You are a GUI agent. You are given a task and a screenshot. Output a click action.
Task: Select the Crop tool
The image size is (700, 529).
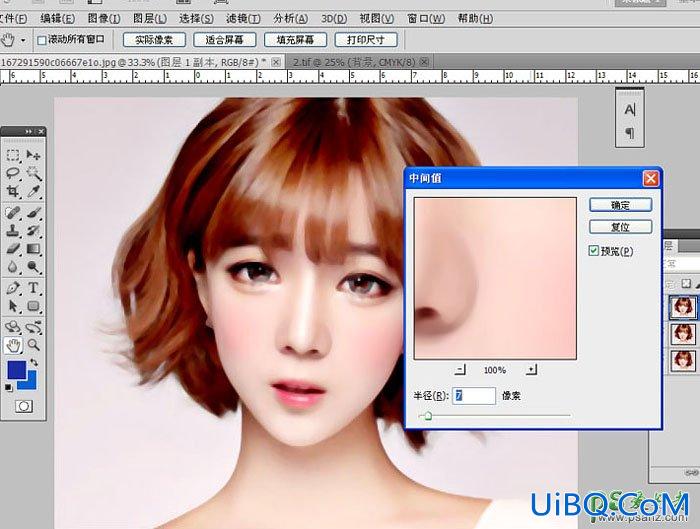point(13,191)
